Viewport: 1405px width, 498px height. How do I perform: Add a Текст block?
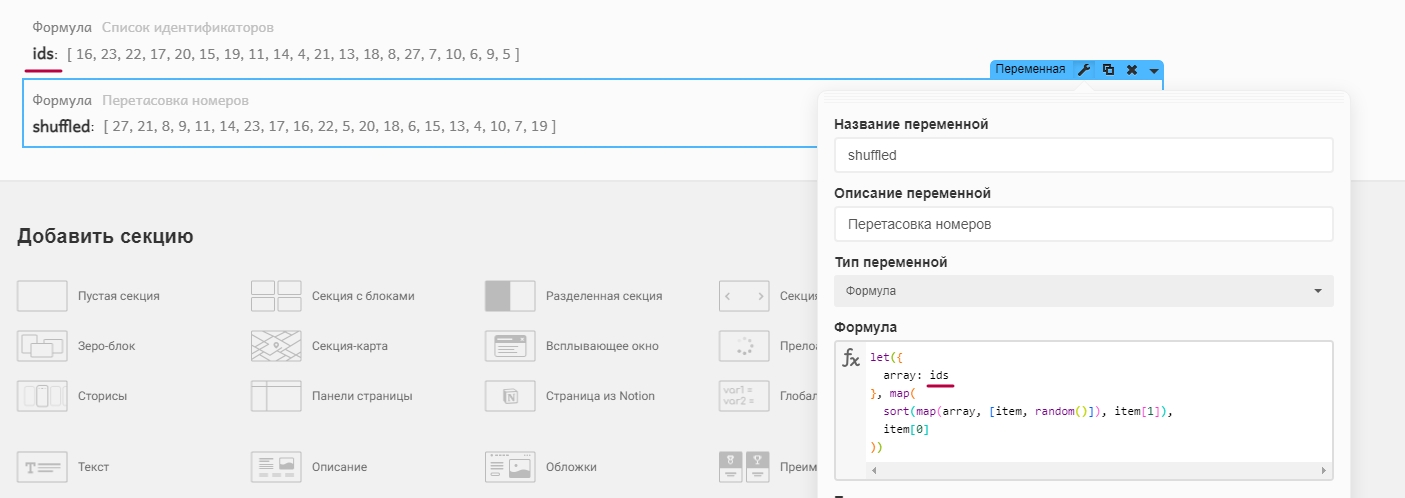pos(63,467)
